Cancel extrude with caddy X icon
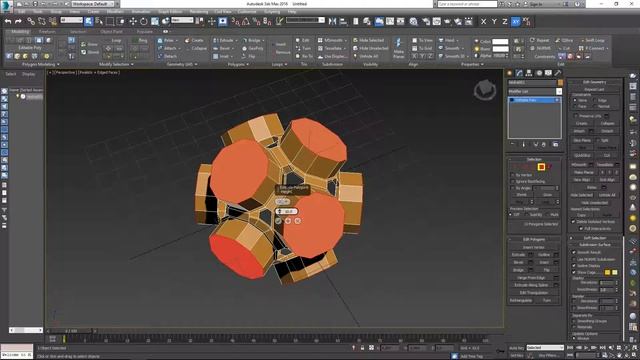Screen dimensions: 640x360 tap(298, 221)
